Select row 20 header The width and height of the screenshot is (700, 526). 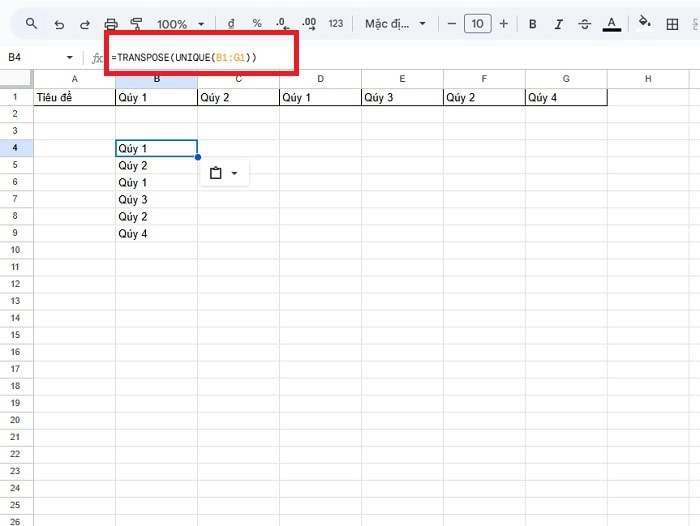coord(16,420)
